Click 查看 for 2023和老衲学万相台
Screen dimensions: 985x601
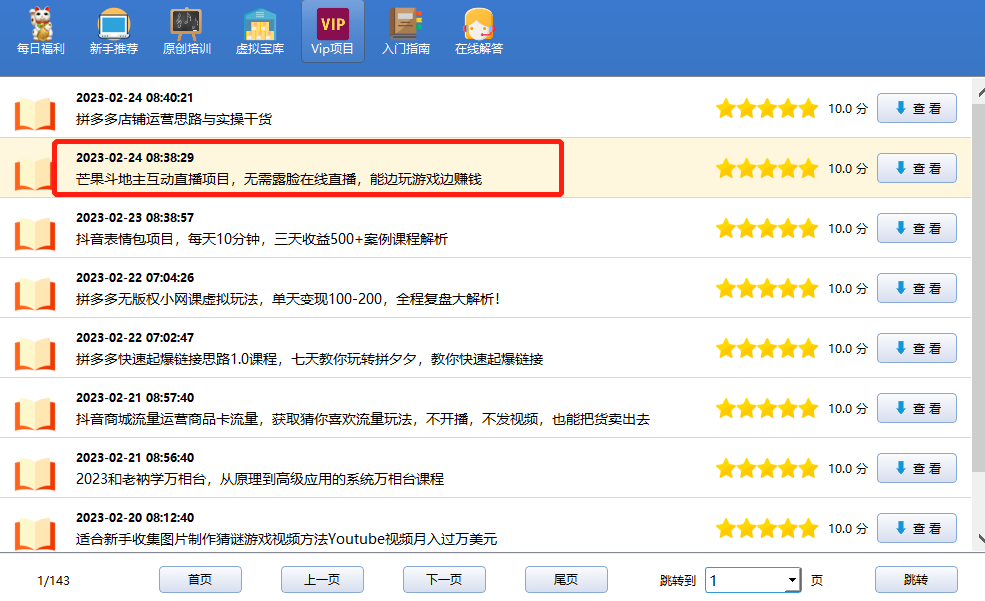[917, 468]
